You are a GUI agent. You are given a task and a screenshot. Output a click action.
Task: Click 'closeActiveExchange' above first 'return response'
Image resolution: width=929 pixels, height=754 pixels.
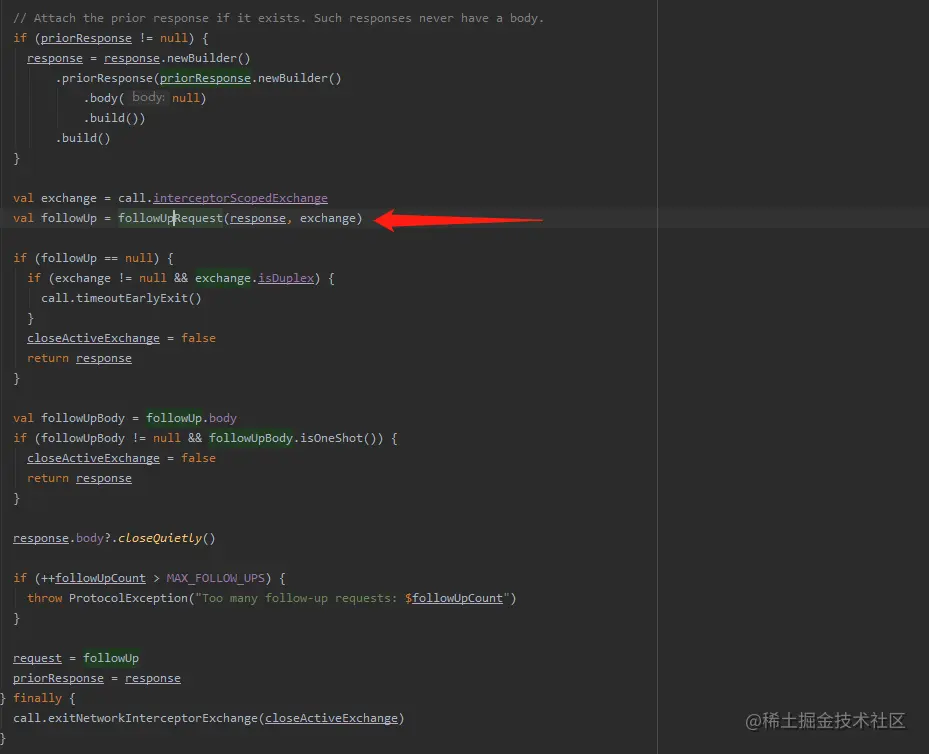pos(93,338)
